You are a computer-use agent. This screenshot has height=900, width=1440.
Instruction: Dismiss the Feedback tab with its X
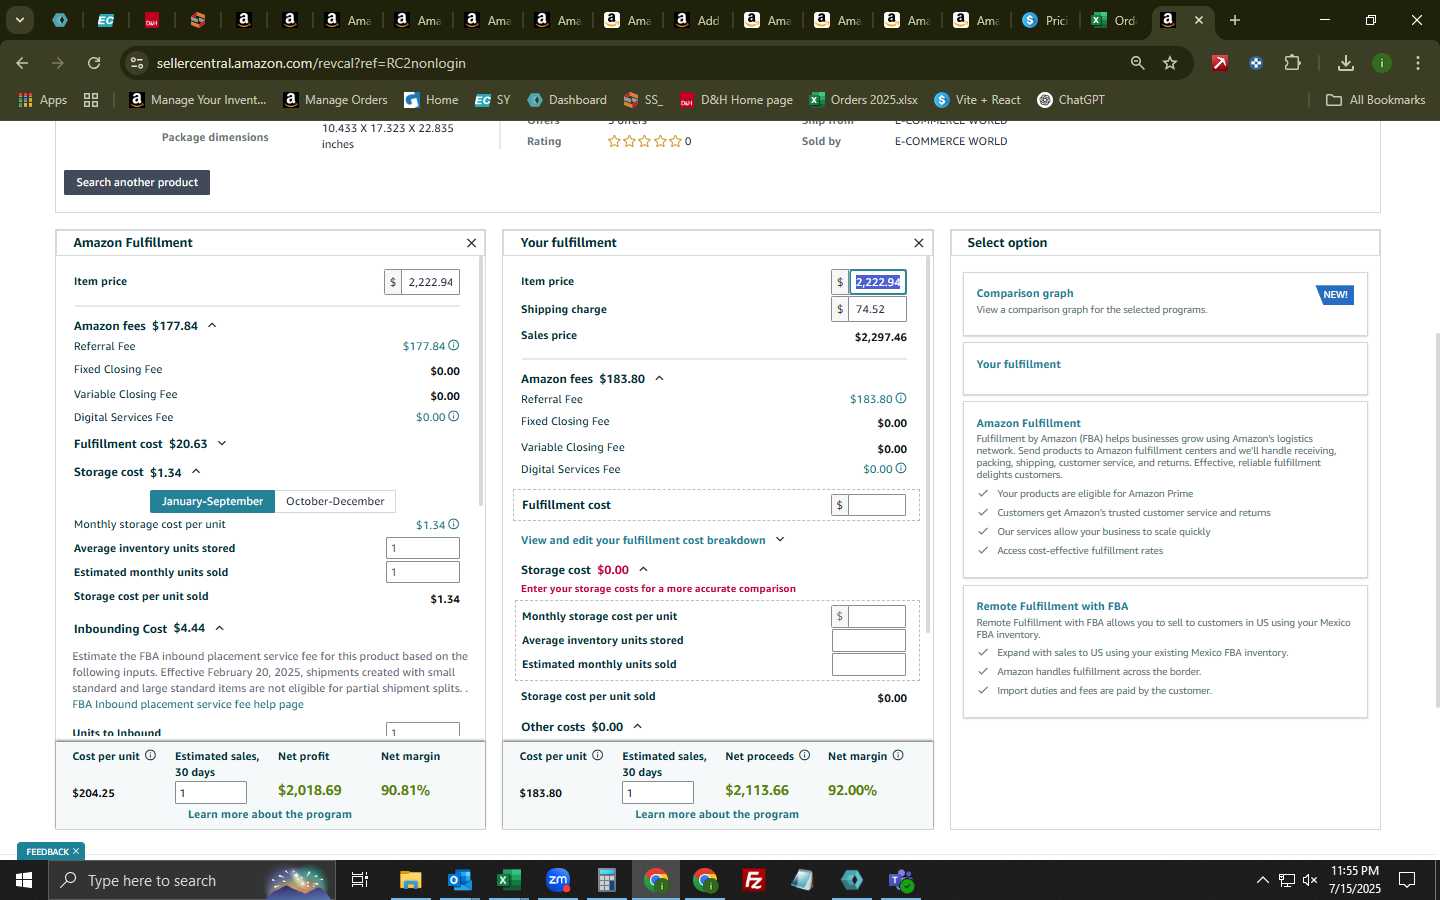pyautogui.click(x=75, y=851)
